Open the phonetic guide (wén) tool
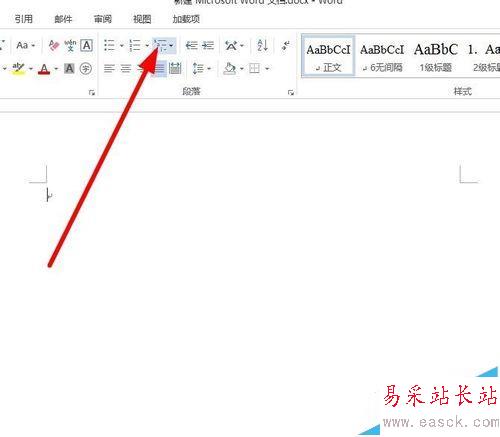Image resolution: width=500 pixels, height=437 pixels. click(70, 45)
